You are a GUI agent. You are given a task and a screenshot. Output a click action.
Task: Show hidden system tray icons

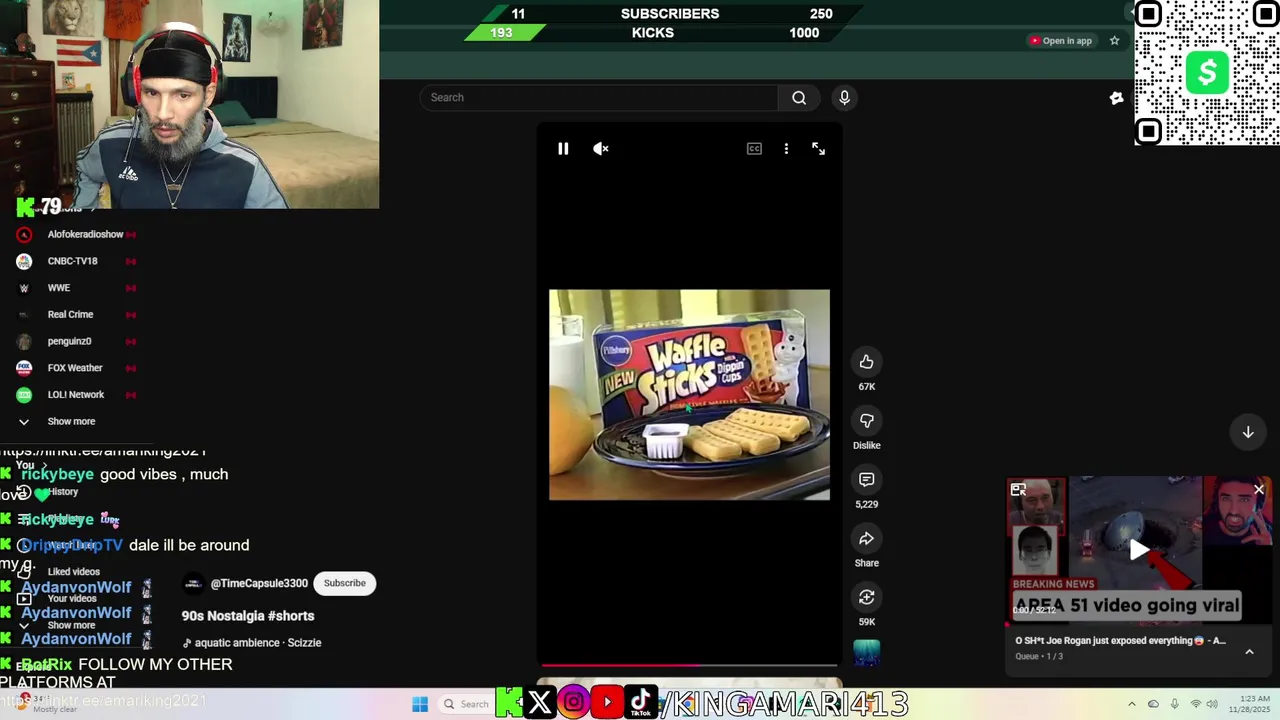pos(1132,705)
